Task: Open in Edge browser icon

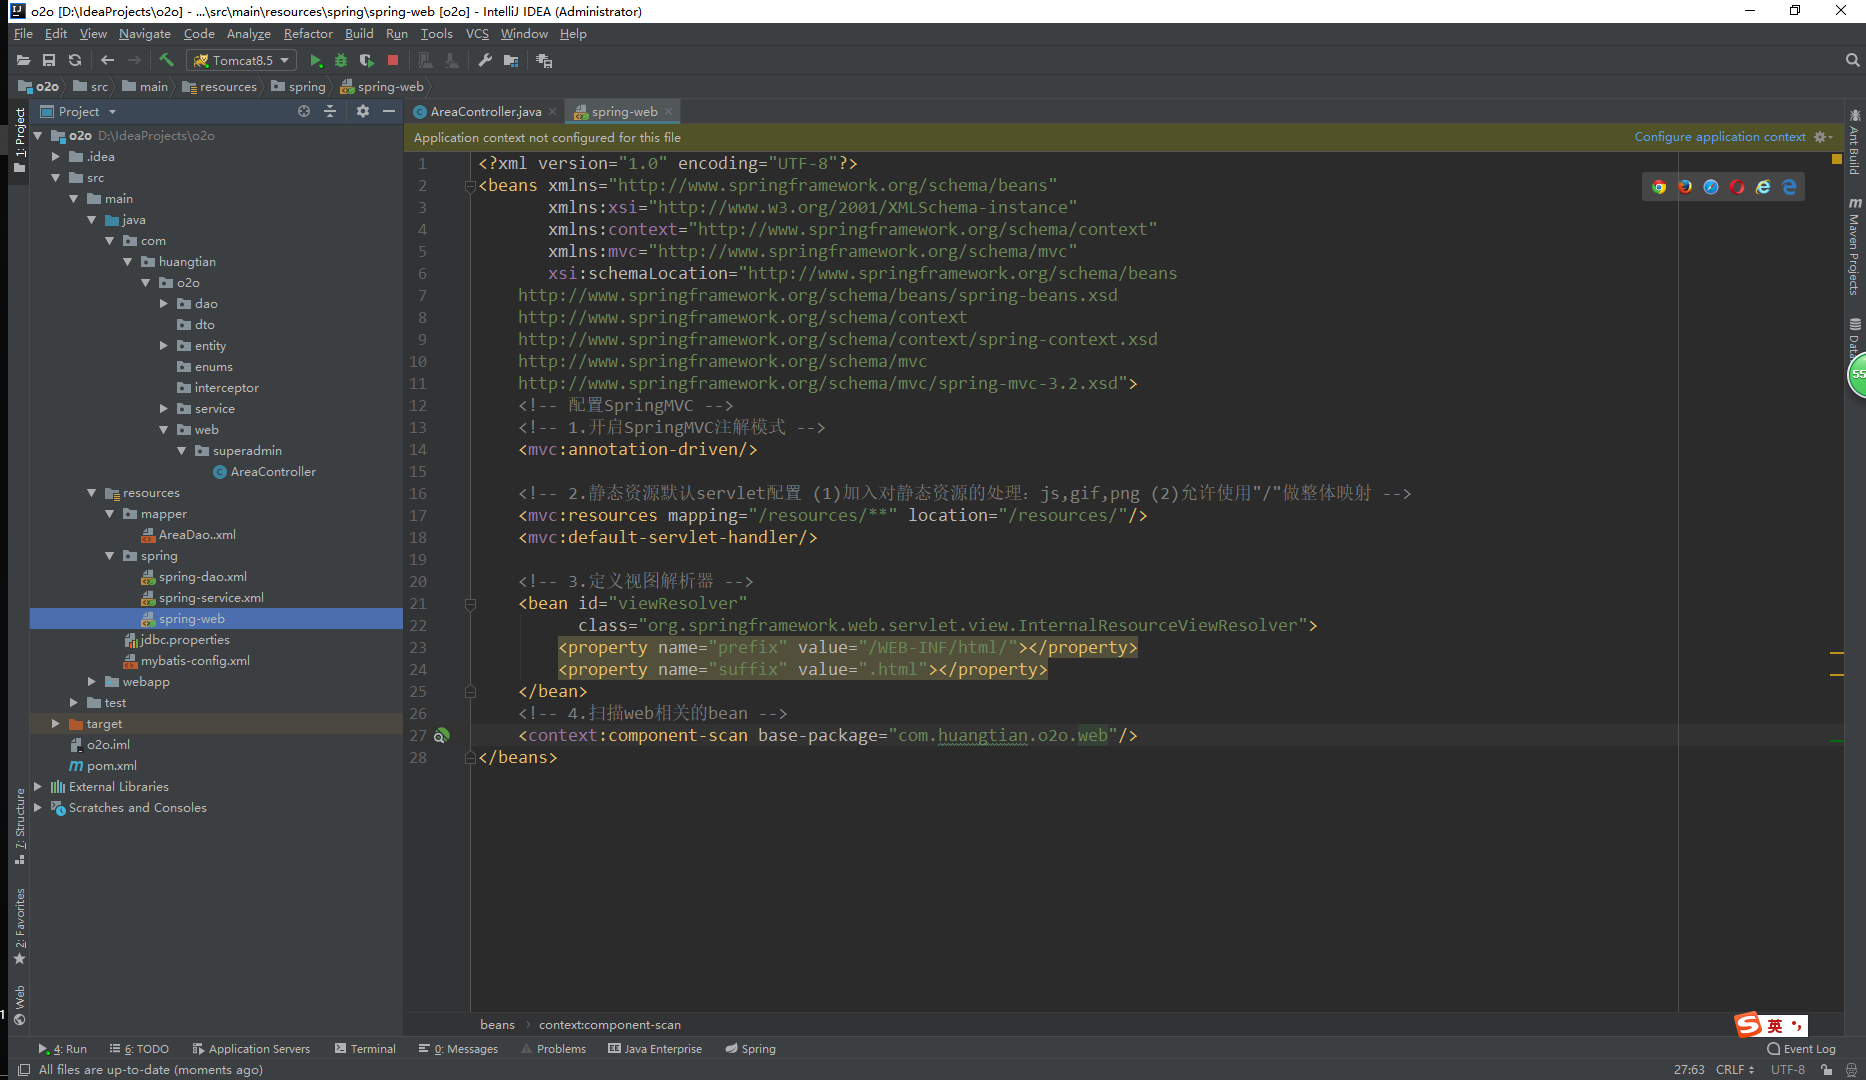Action: [1789, 187]
